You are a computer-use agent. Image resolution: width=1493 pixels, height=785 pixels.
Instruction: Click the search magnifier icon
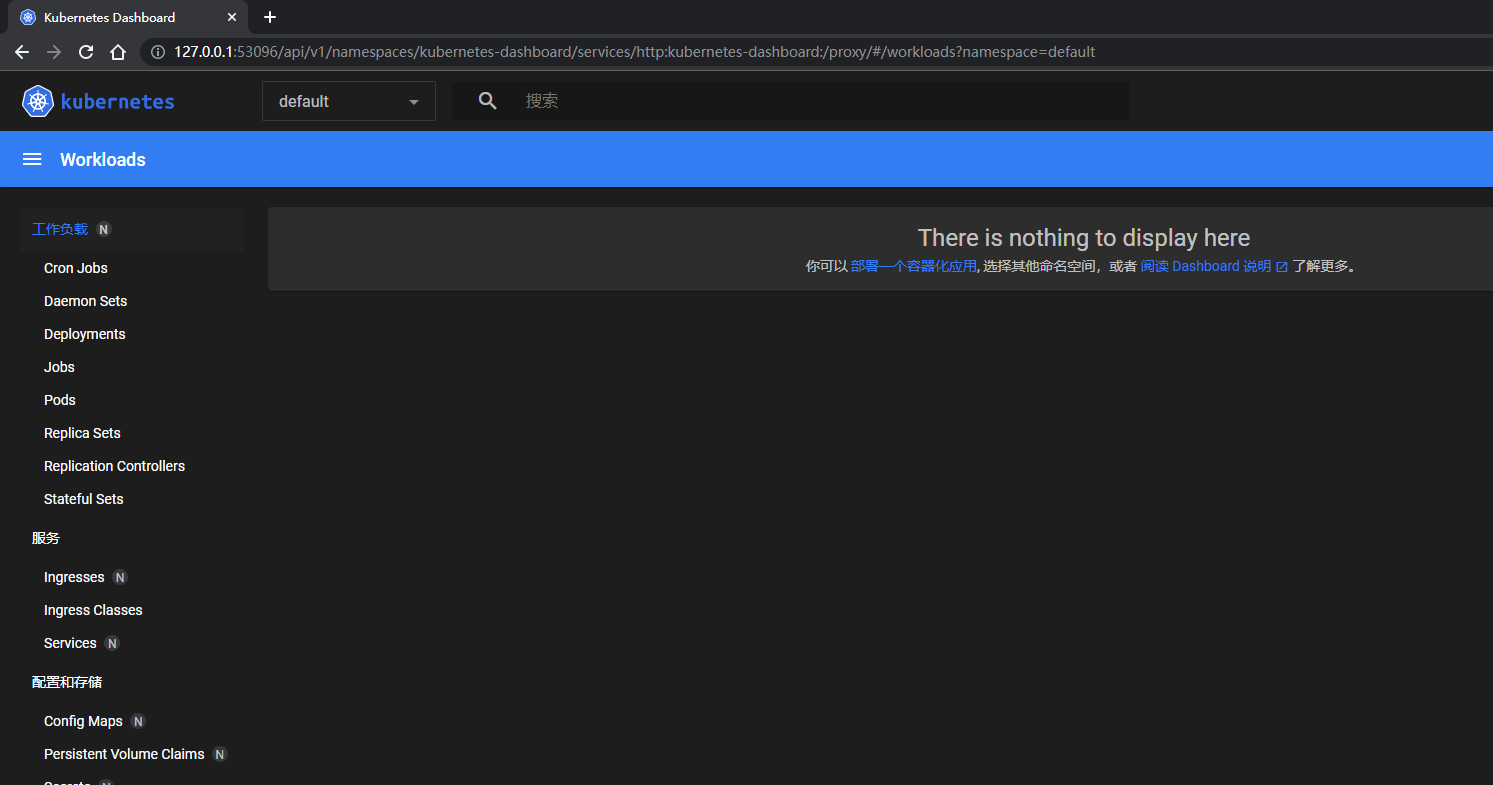[x=487, y=101]
